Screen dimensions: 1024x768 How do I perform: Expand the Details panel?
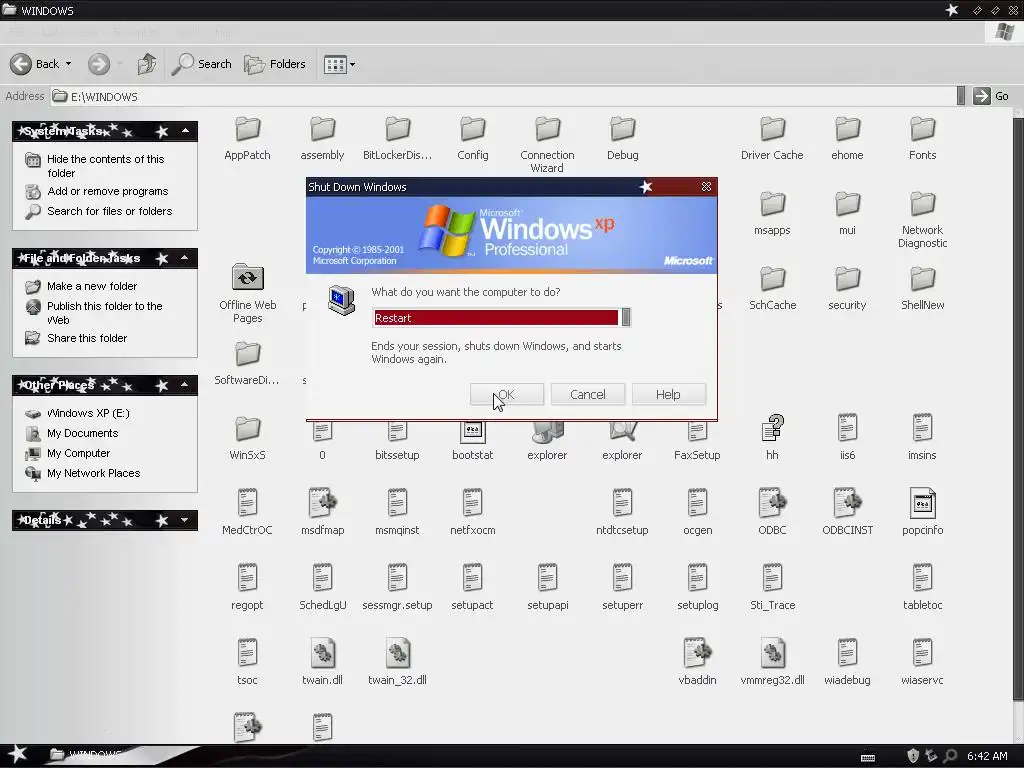(185, 520)
